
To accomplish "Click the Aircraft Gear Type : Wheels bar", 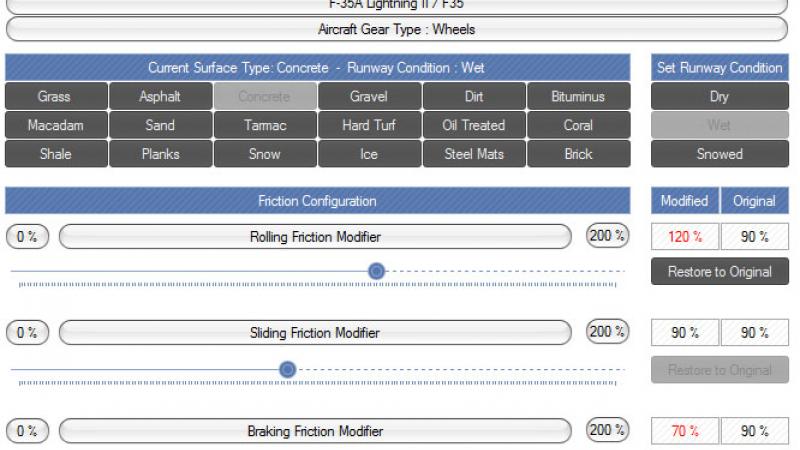I will pos(397,29).
